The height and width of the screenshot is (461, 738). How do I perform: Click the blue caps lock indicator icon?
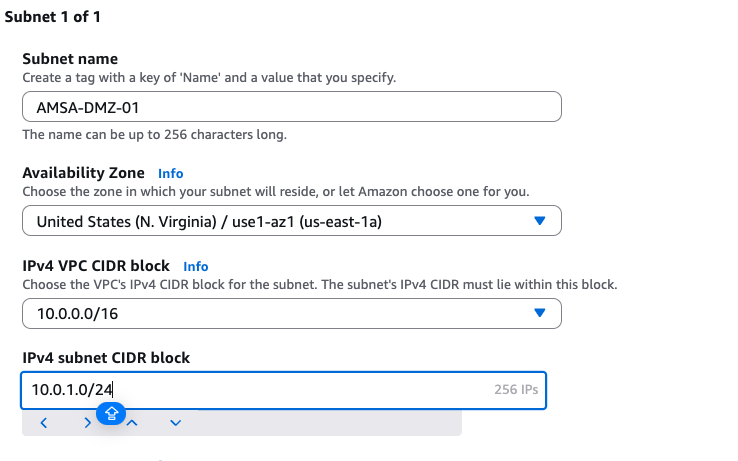pos(111,412)
